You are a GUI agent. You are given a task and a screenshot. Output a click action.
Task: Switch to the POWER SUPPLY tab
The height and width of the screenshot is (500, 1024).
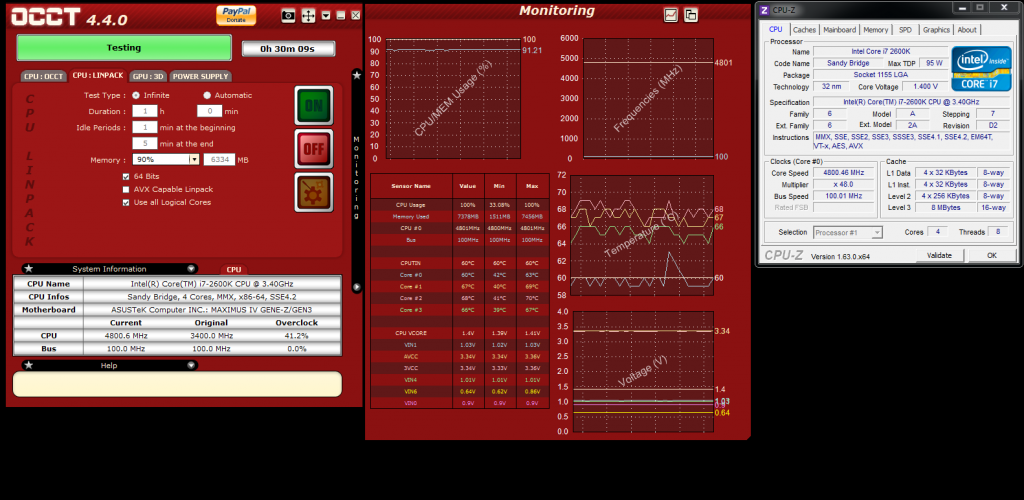tap(200, 76)
